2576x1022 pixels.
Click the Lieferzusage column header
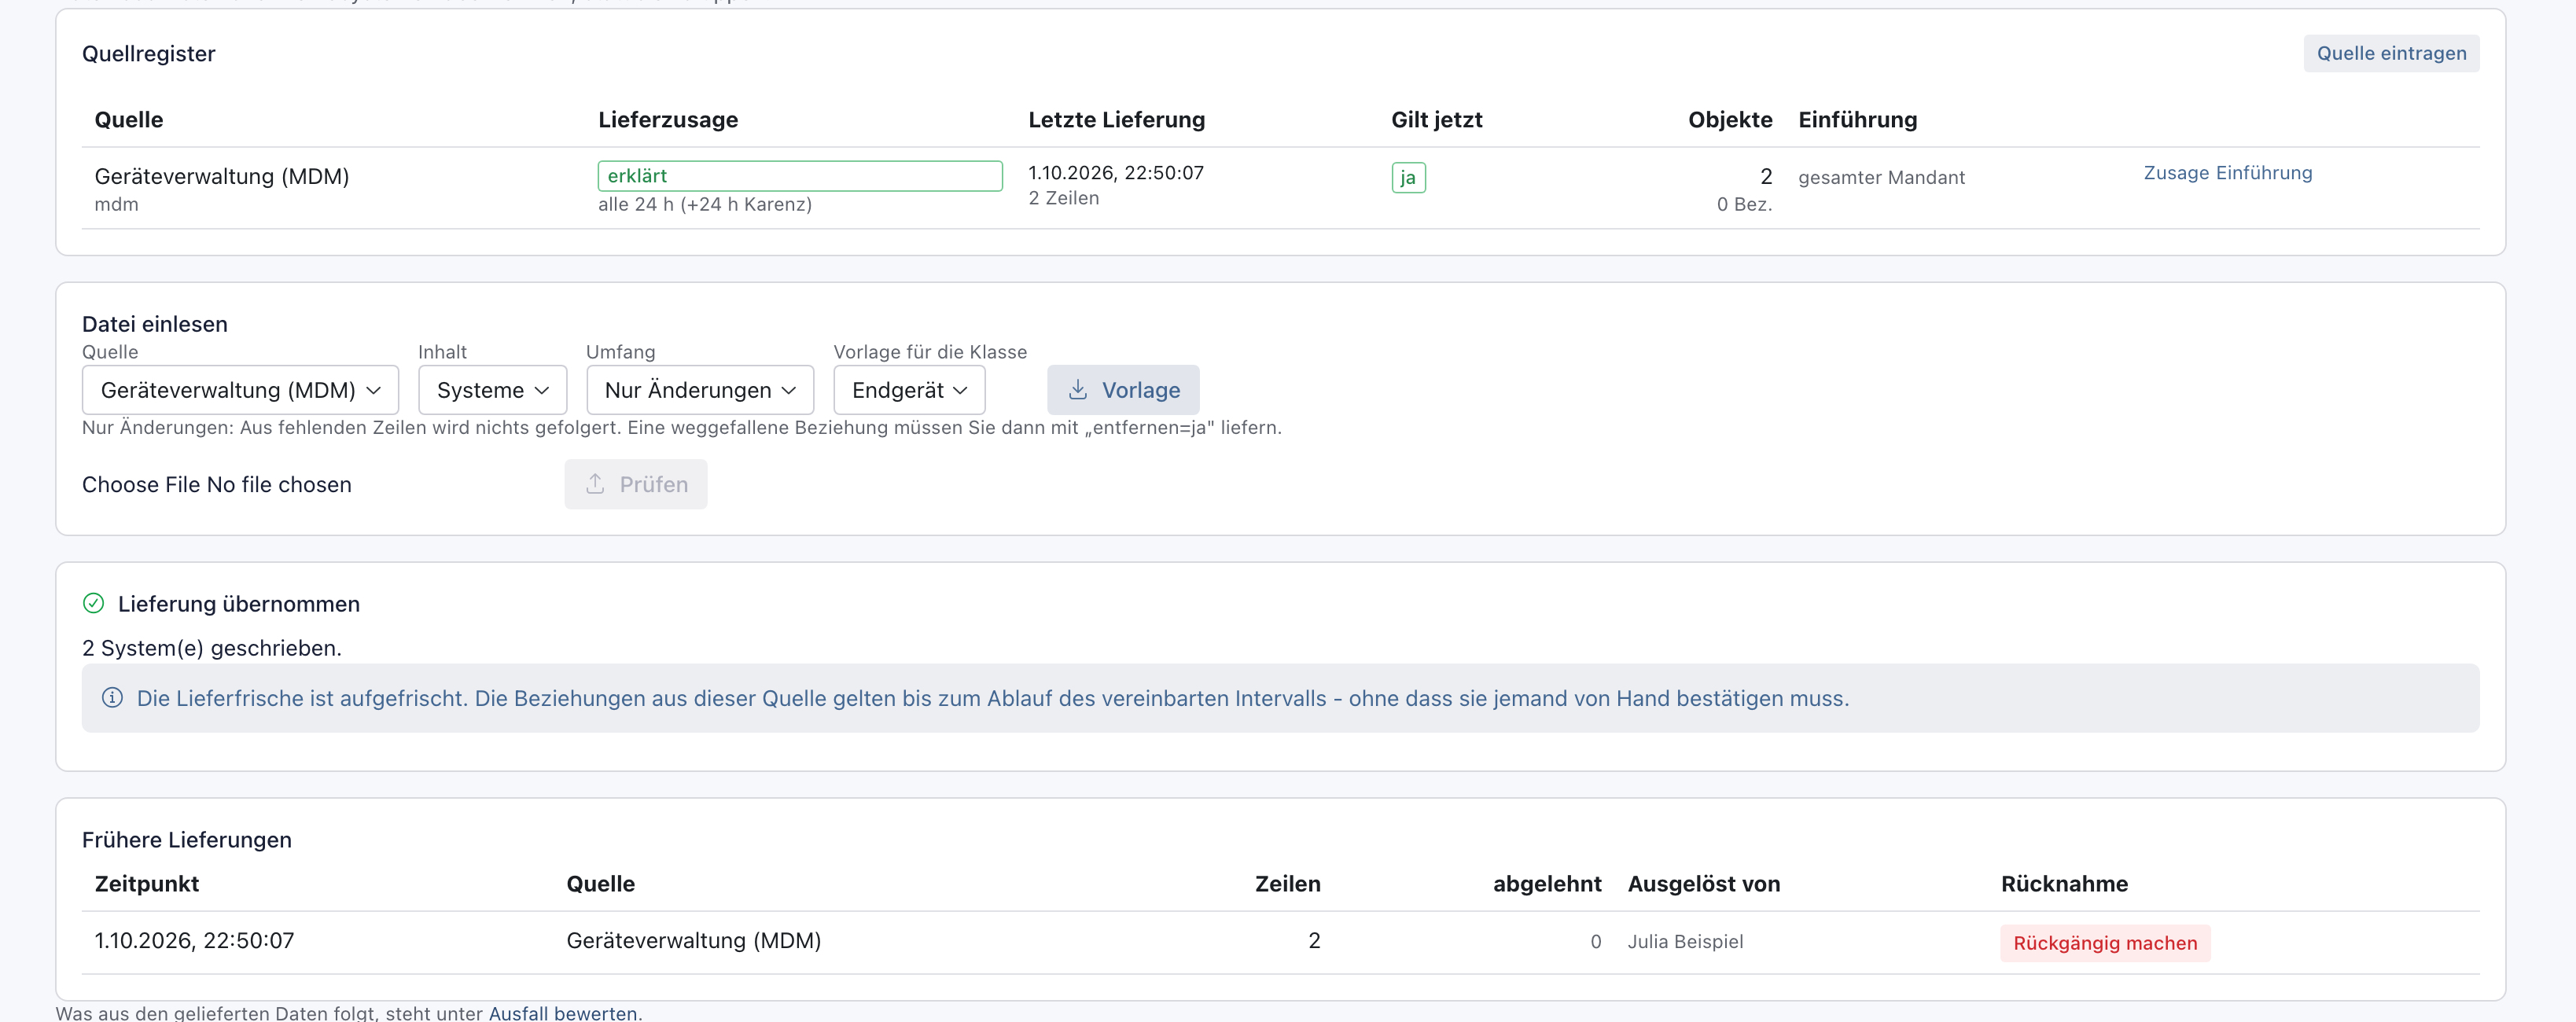668,119
